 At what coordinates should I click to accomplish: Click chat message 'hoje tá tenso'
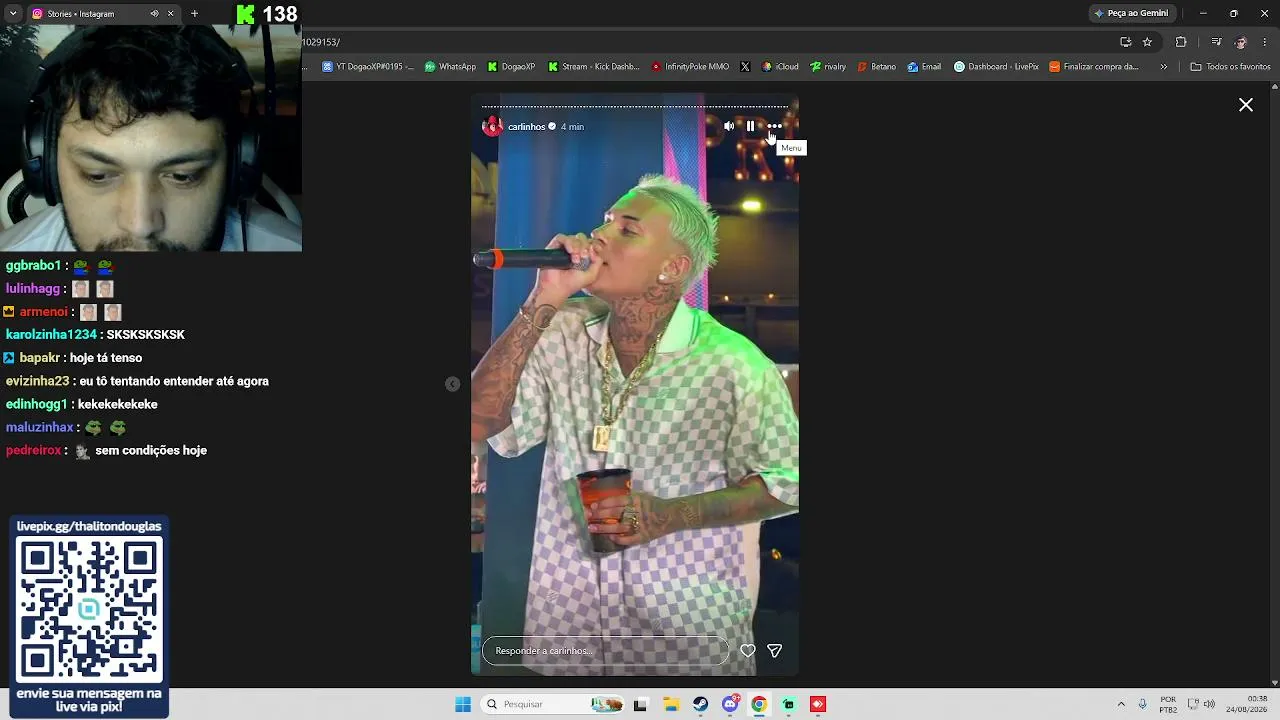(106, 358)
